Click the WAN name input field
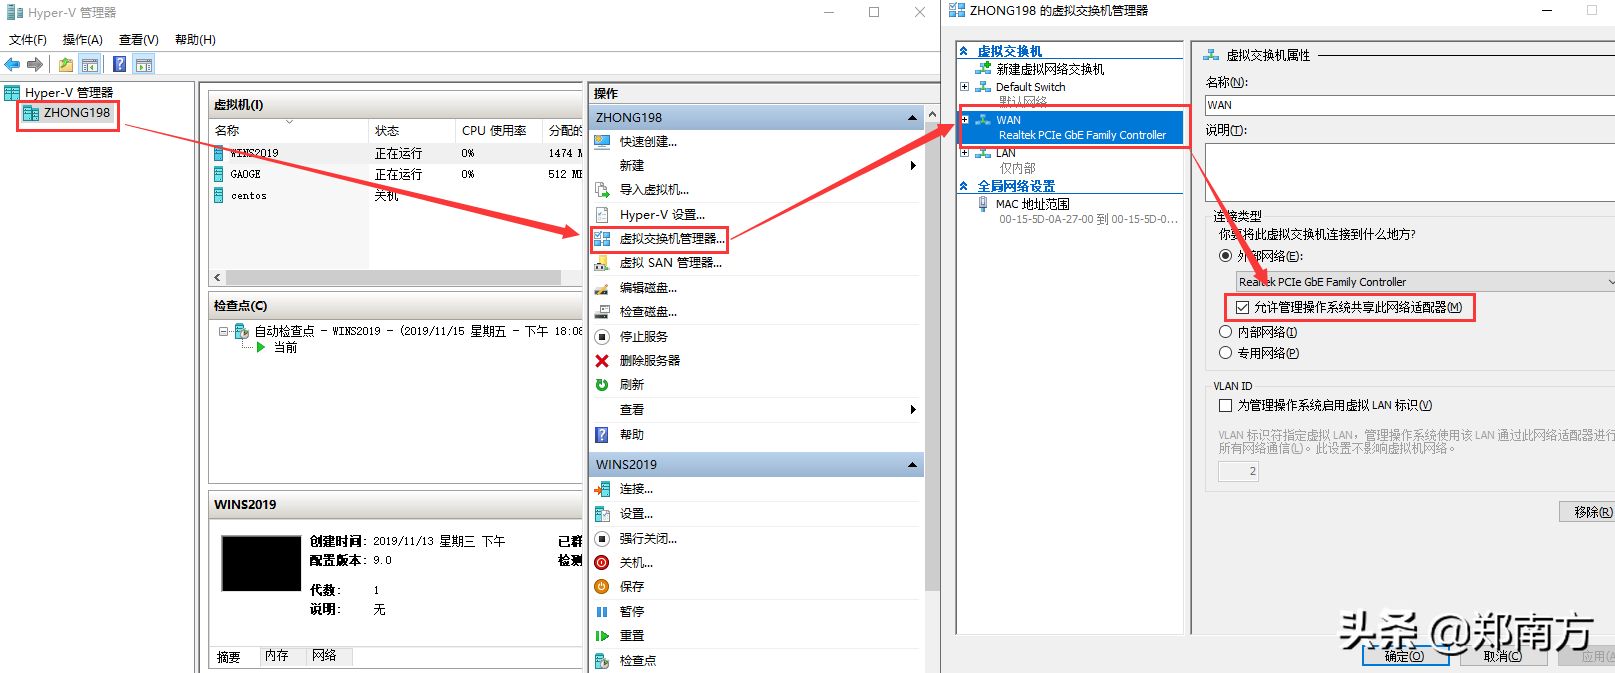The width and height of the screenshot is (1615, 673). coord(1410,105)
